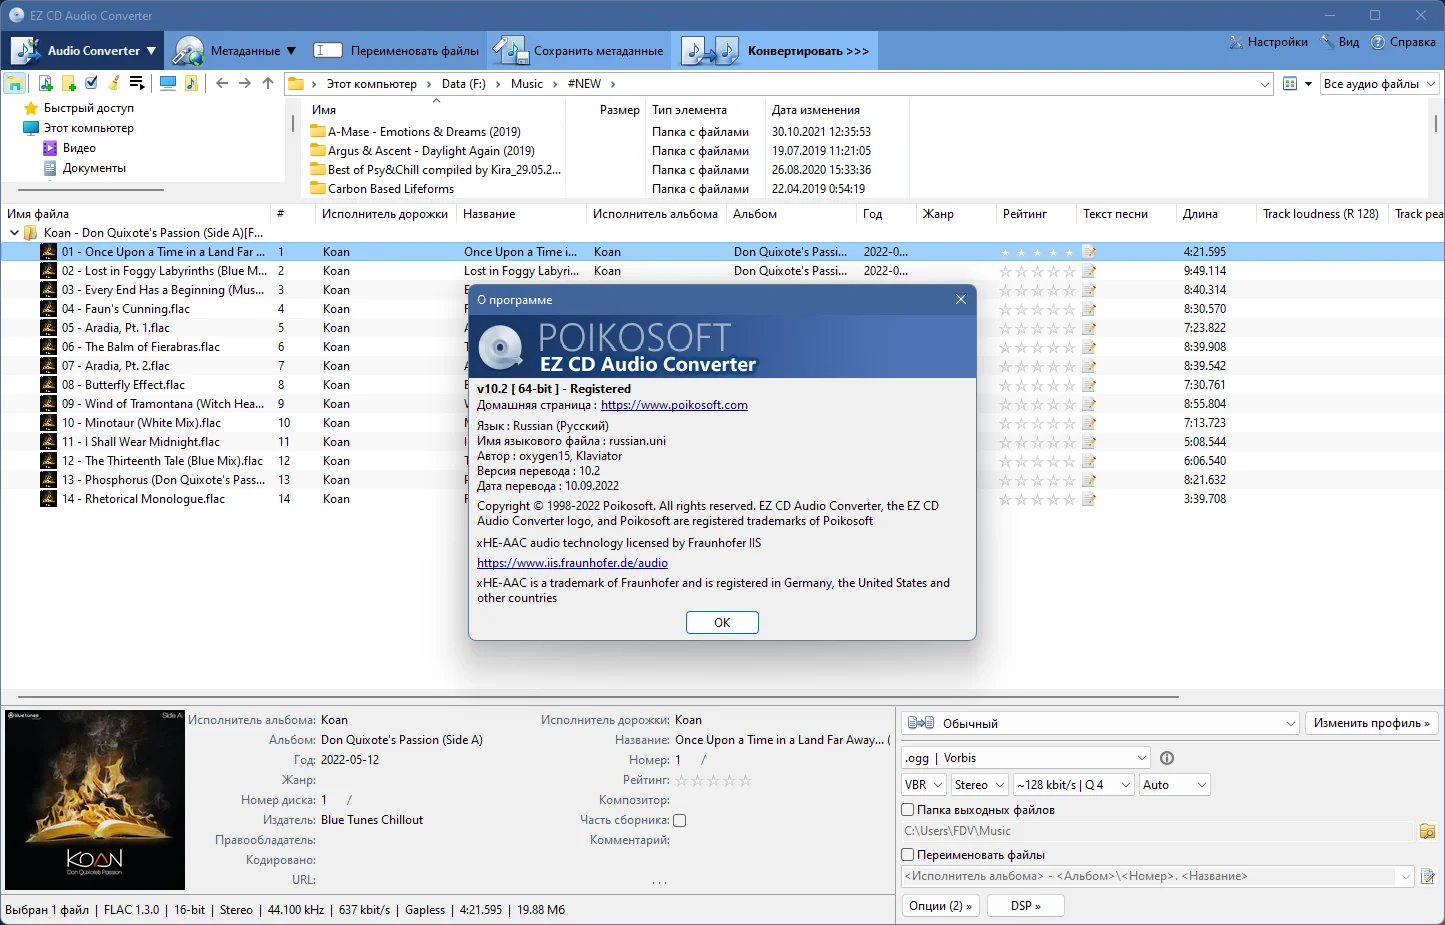Set rating stars for 08 - Butterfly Effect row
Screen dimensions: 1445x925
pos(1037,385)
